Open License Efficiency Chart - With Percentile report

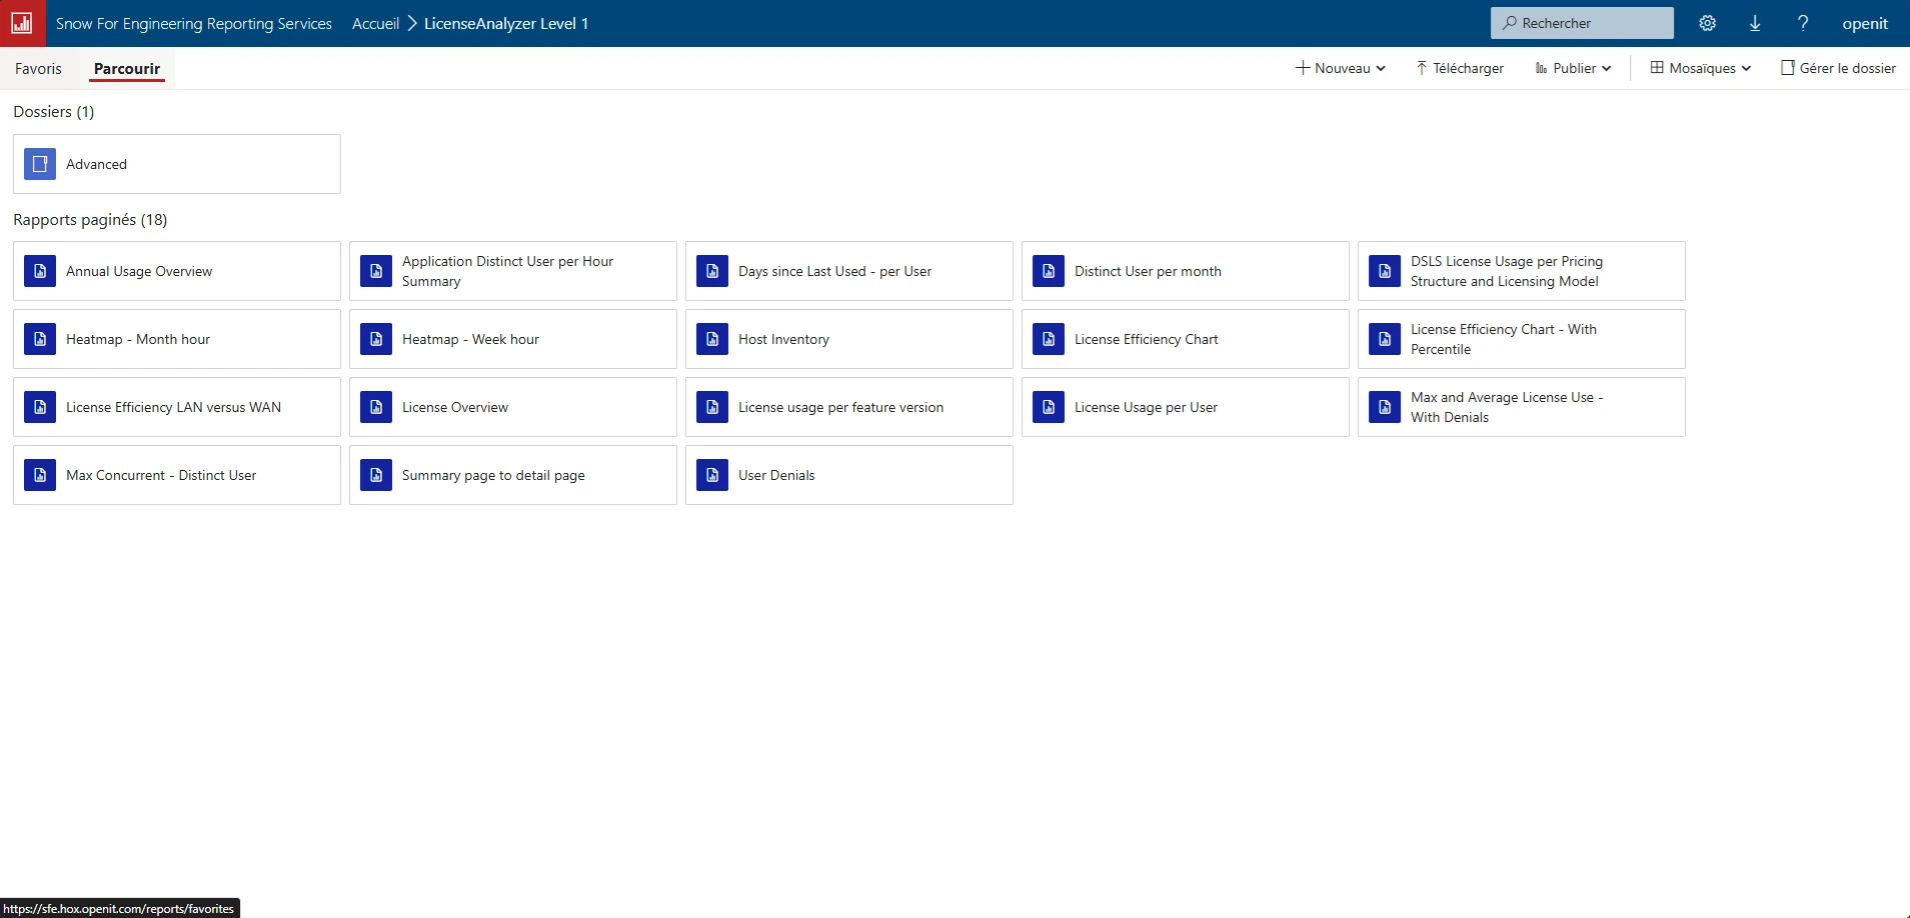(x=1504, y=339)
